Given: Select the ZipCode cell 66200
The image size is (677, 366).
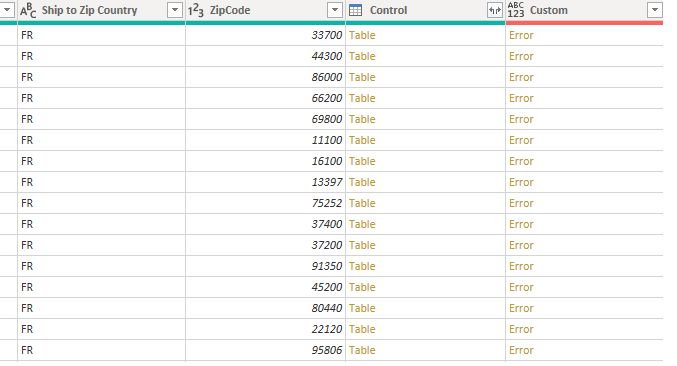Looking at the screenshot, I should coord(266,98).
